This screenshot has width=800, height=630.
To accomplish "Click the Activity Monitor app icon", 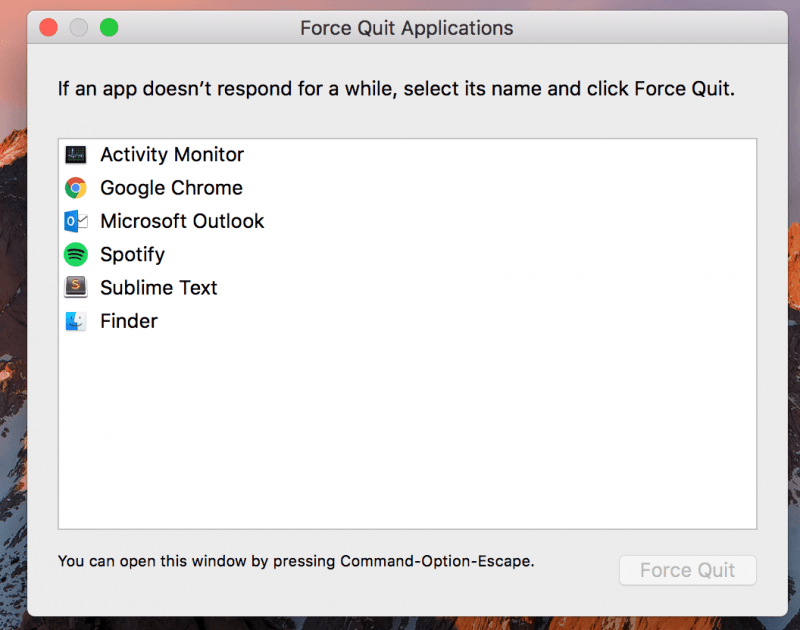I will [76, 155].
